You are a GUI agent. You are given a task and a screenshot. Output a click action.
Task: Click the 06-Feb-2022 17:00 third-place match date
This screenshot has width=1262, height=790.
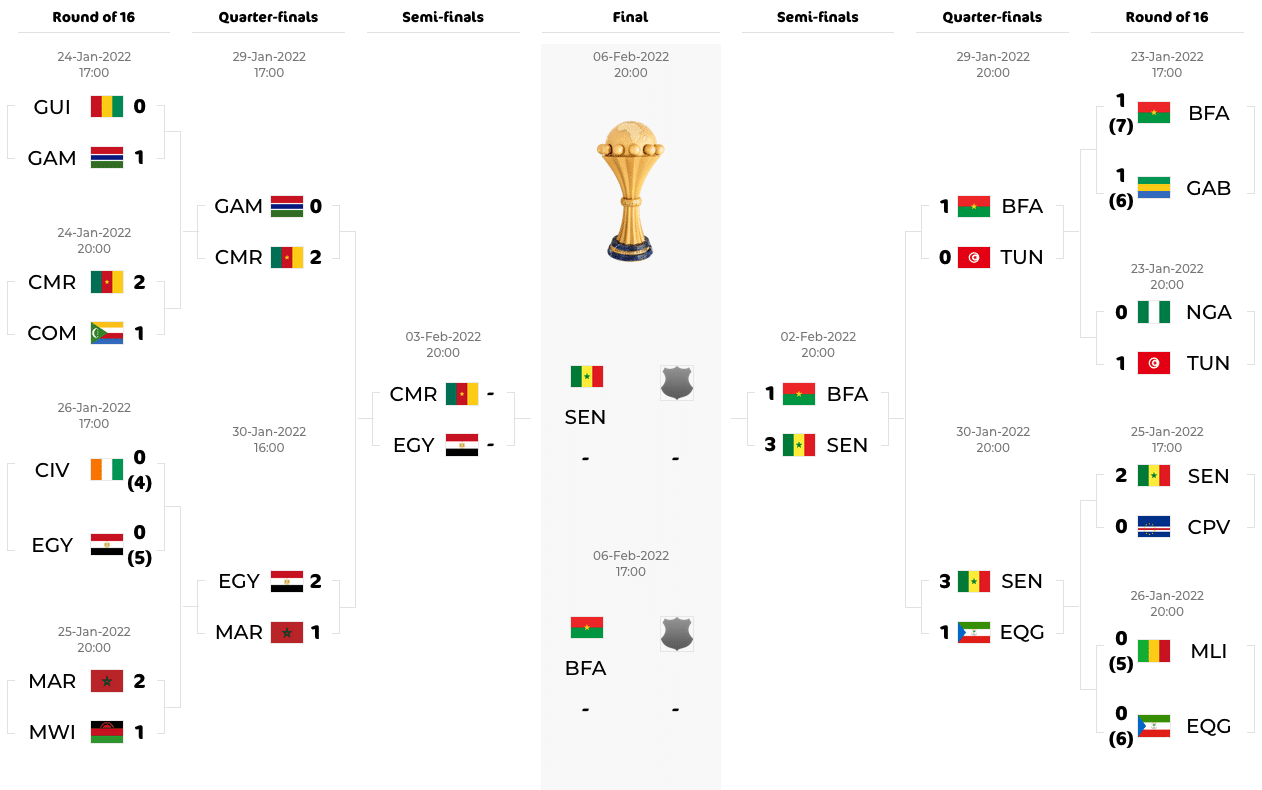(630, 564)
